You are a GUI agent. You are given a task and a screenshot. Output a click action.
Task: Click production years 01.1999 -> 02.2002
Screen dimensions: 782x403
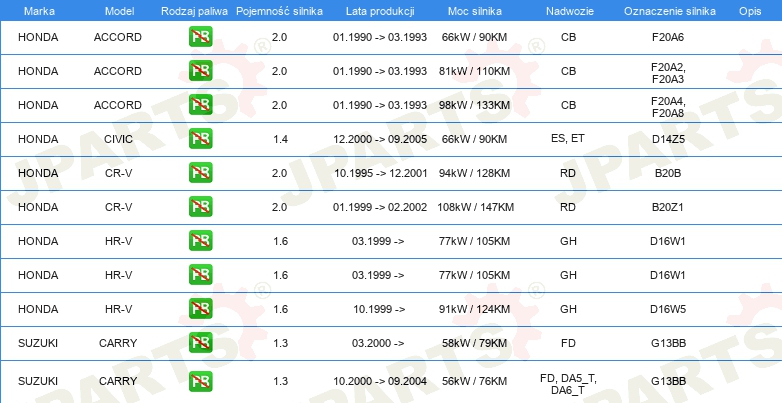point(380,207)
